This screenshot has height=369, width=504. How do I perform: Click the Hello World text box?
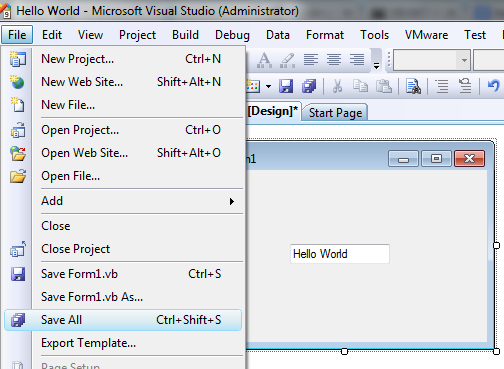coord(340,254)
